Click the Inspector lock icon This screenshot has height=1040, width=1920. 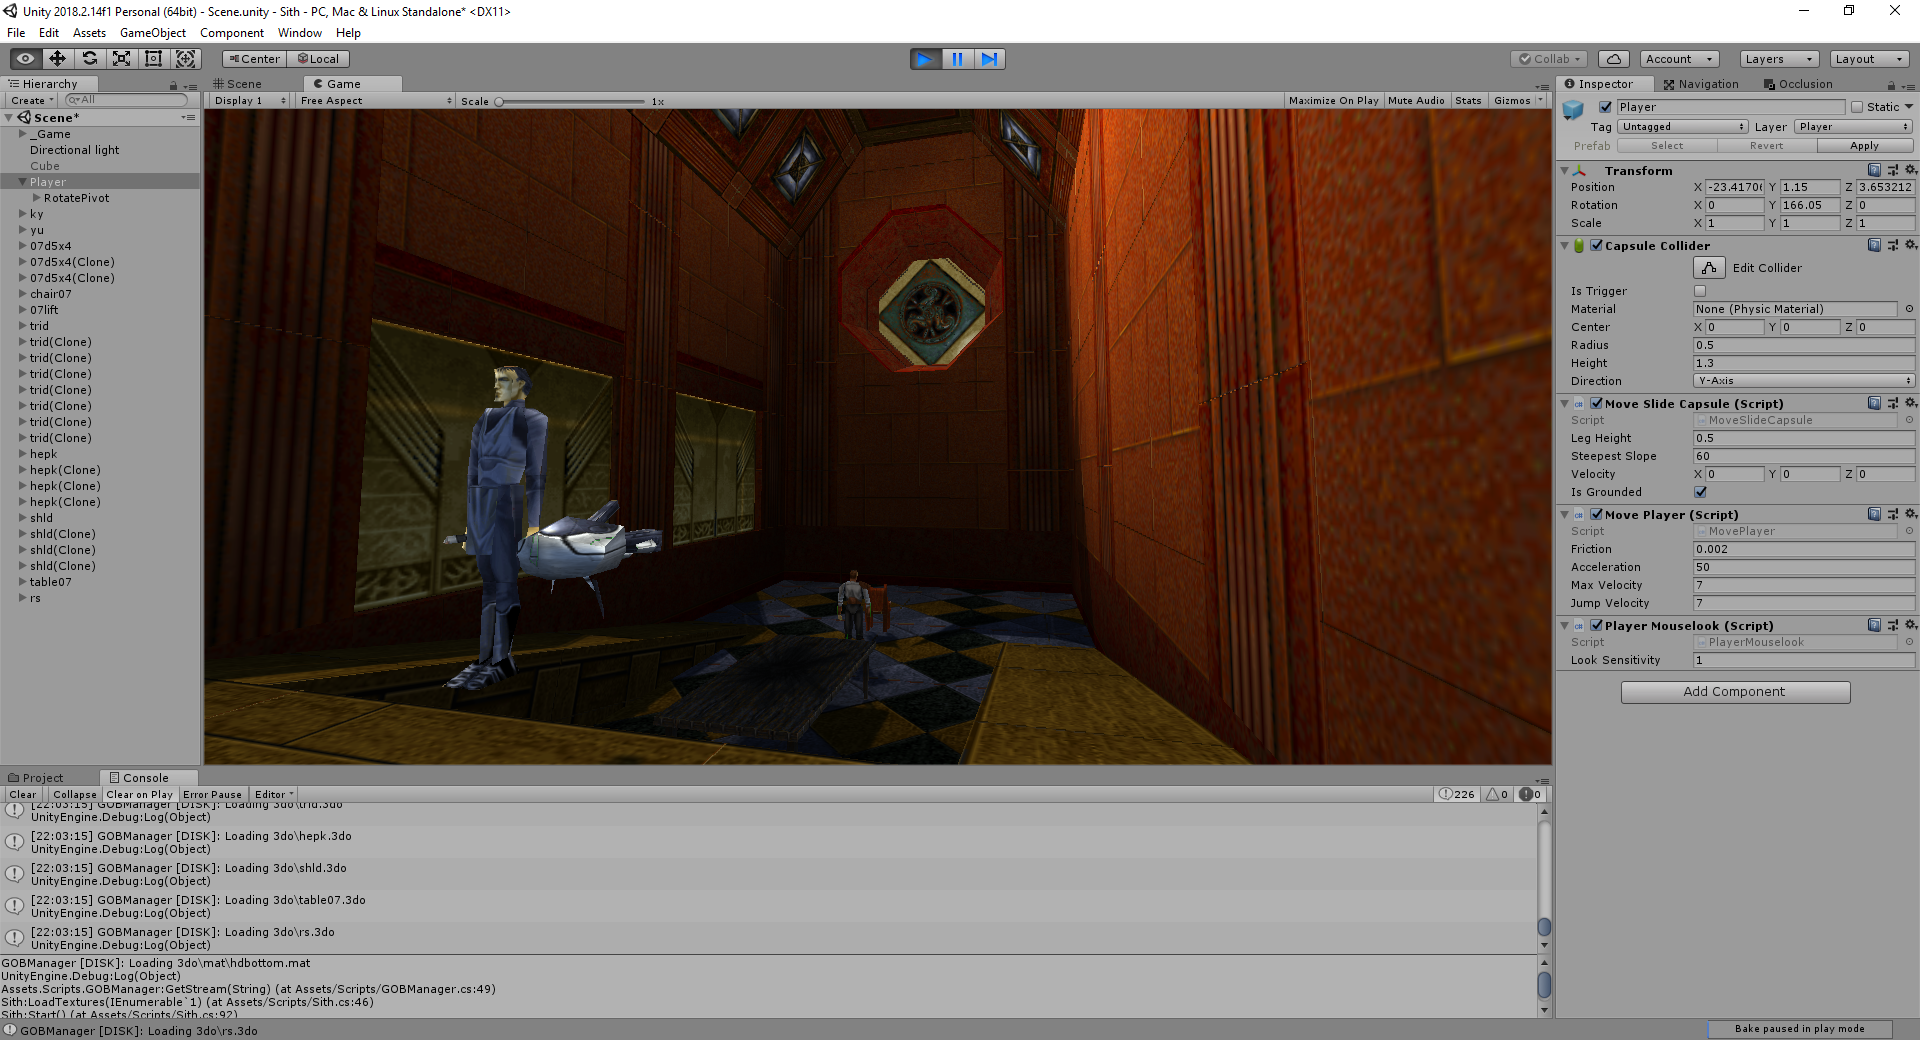pyautogui.click(x=1891, y=85)
